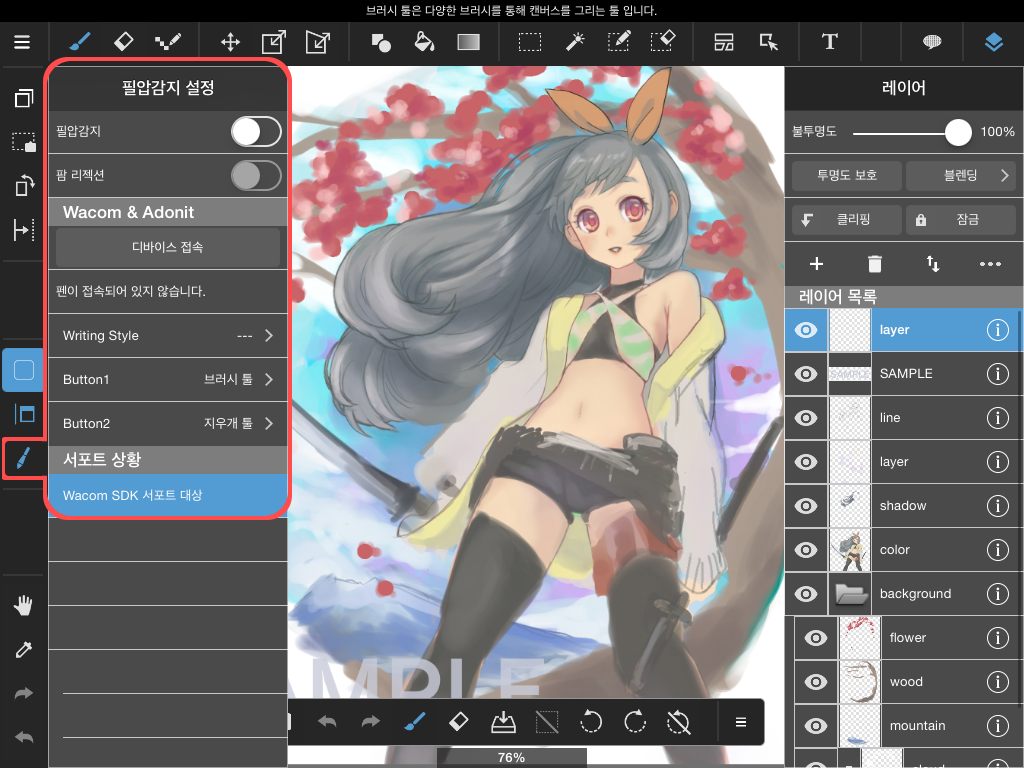Click 디바이스 접속 button
Image resolution: width=1024 pixels, height=768 pixels.
(168, 247)
